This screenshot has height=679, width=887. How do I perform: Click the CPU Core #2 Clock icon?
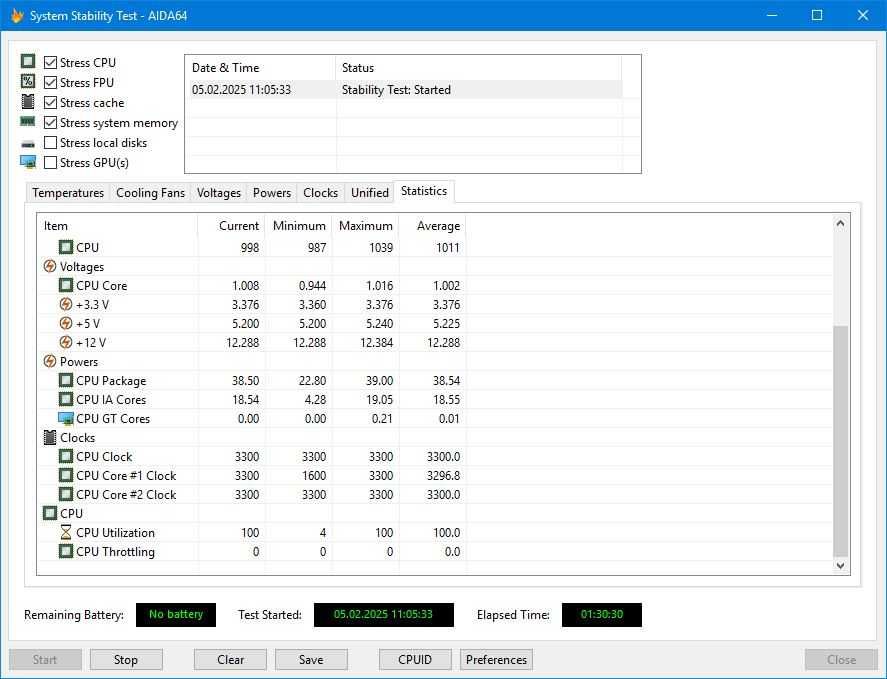[x=66, y=495]
